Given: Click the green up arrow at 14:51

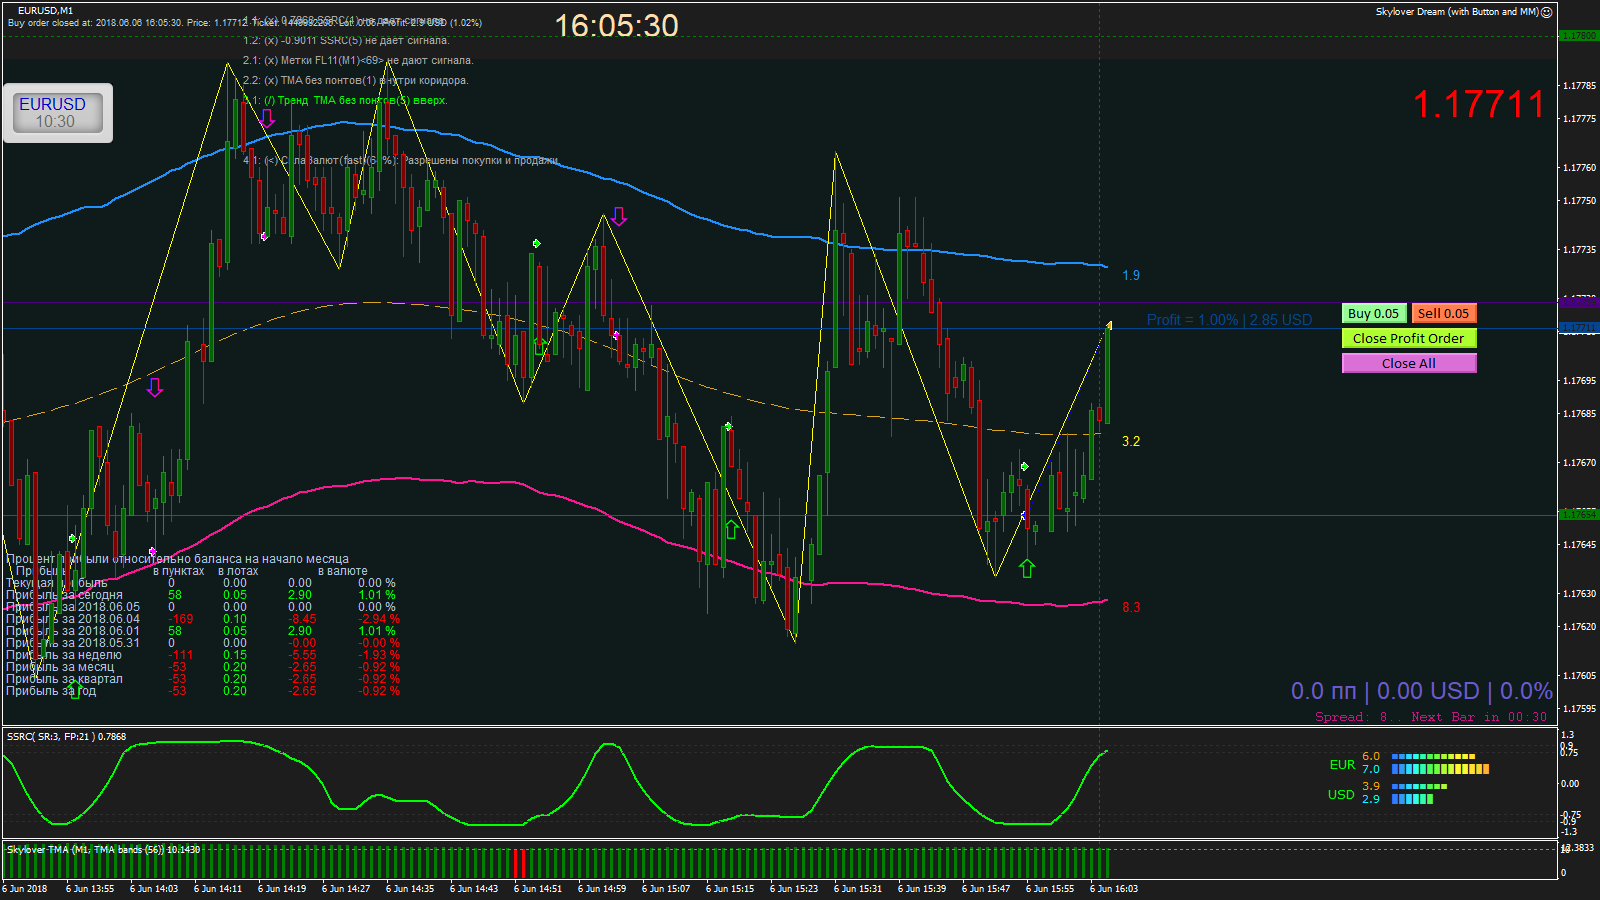Looking at the screenshot, I should click(540, 346).
